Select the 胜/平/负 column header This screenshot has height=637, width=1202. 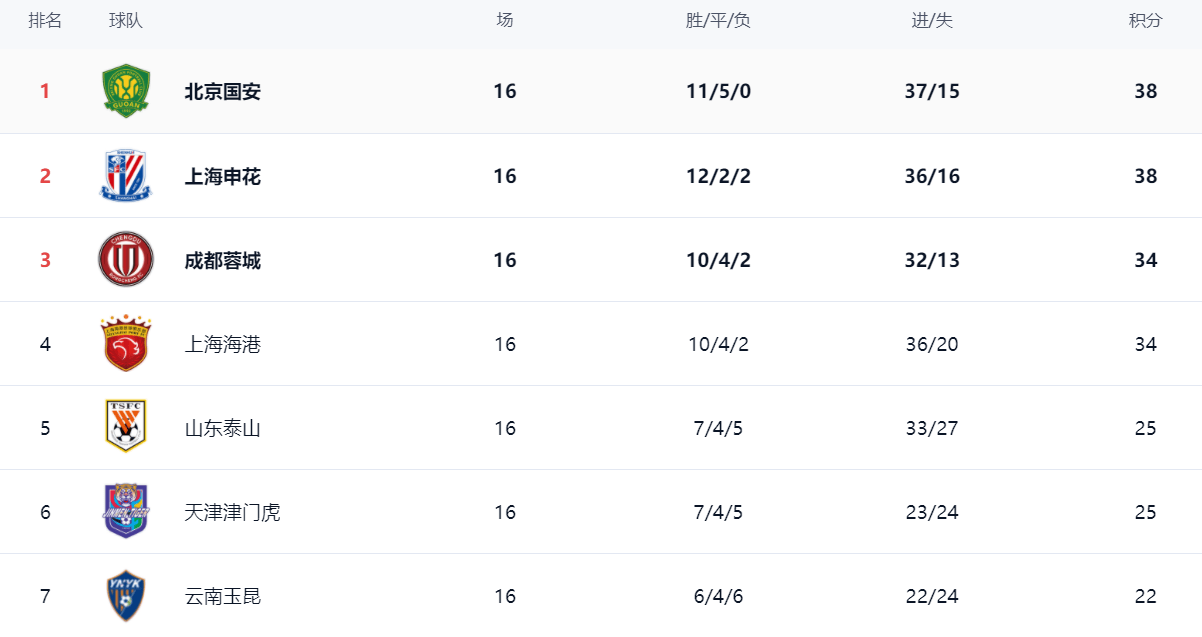(x=718, y=21)
